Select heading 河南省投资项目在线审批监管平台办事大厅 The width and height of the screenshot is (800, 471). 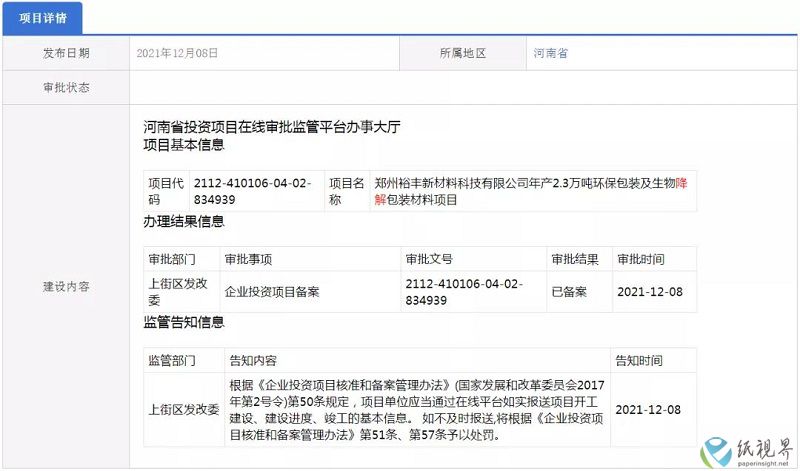coord(271,127)
